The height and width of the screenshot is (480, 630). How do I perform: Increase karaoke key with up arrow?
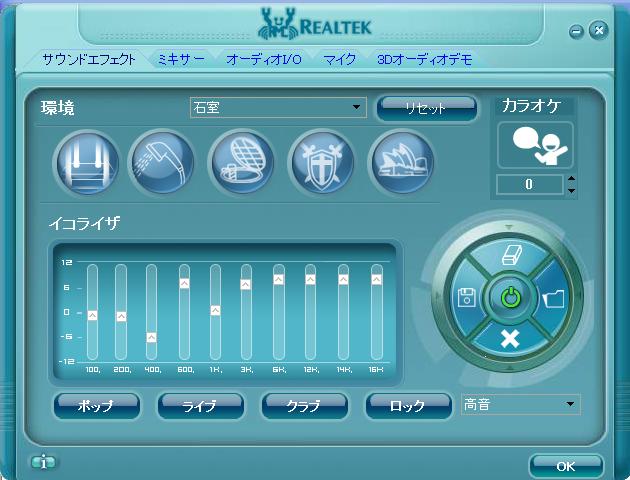(571, 179)
